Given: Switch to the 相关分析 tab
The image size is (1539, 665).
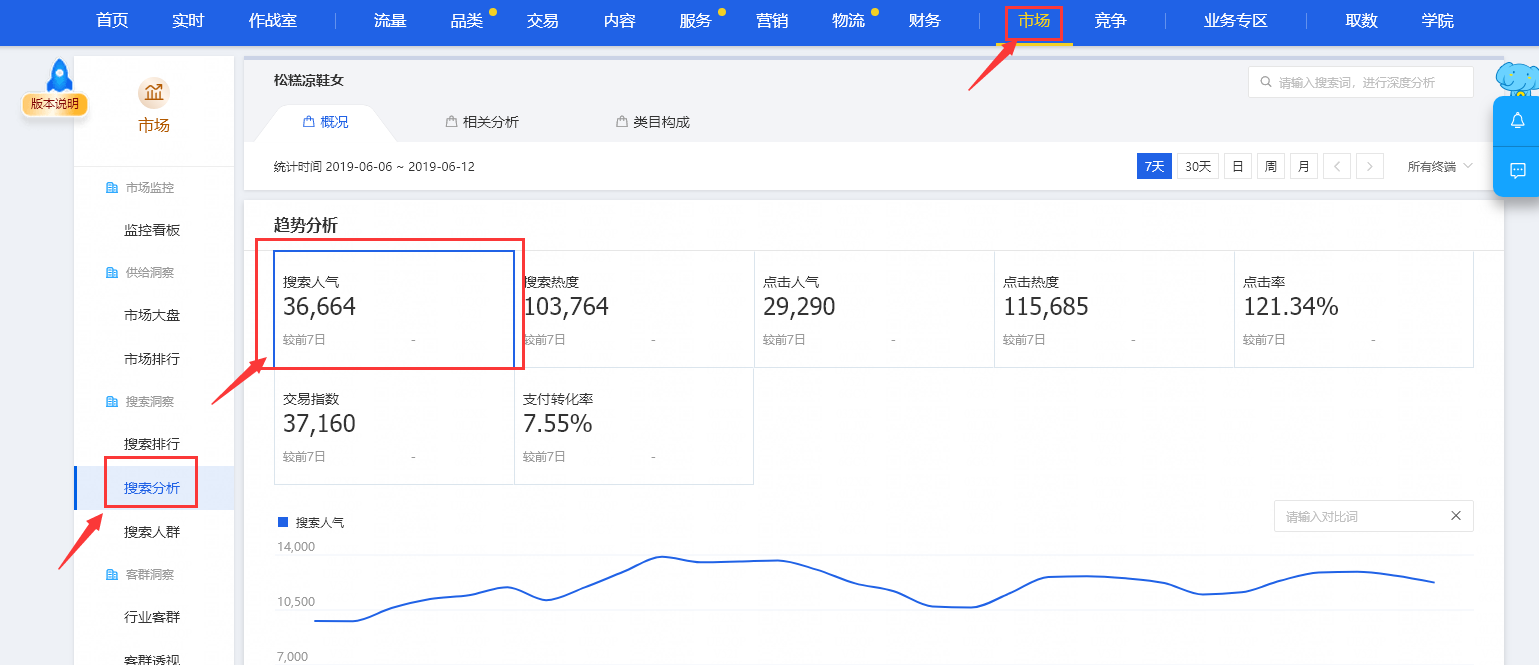Looking at the screenshot, I should click(x=483, y=122).
